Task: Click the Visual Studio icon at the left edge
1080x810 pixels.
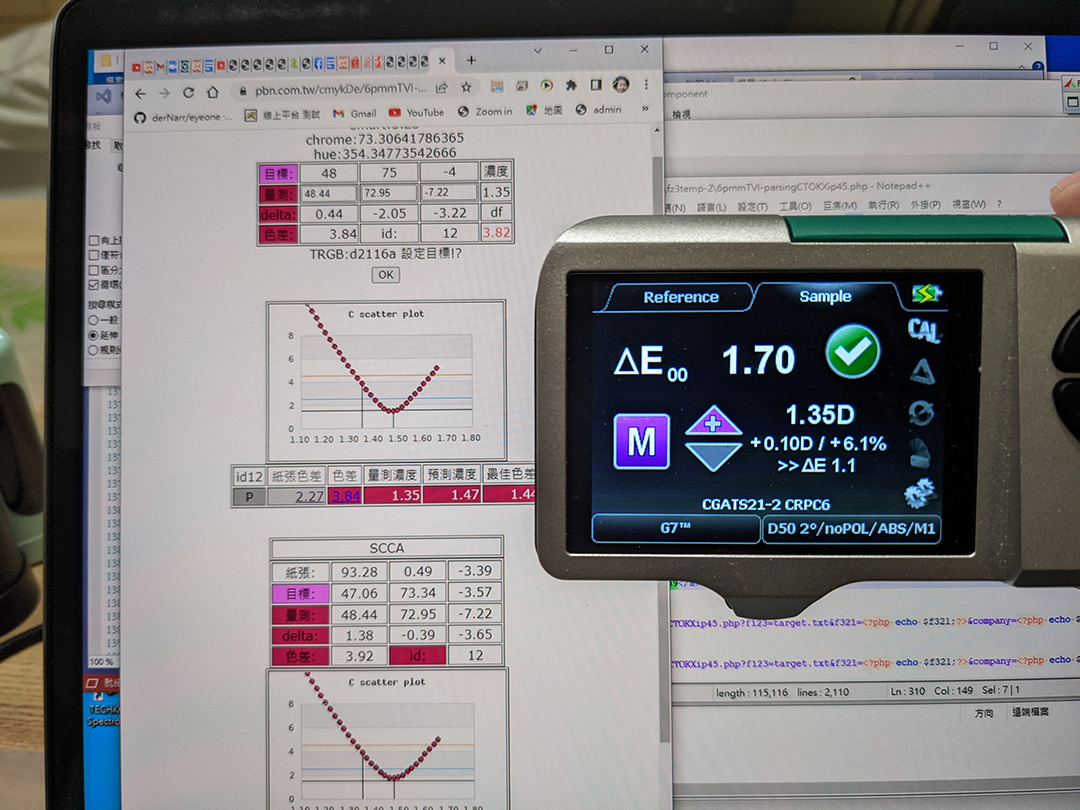Action: click(x=103, y=96)
